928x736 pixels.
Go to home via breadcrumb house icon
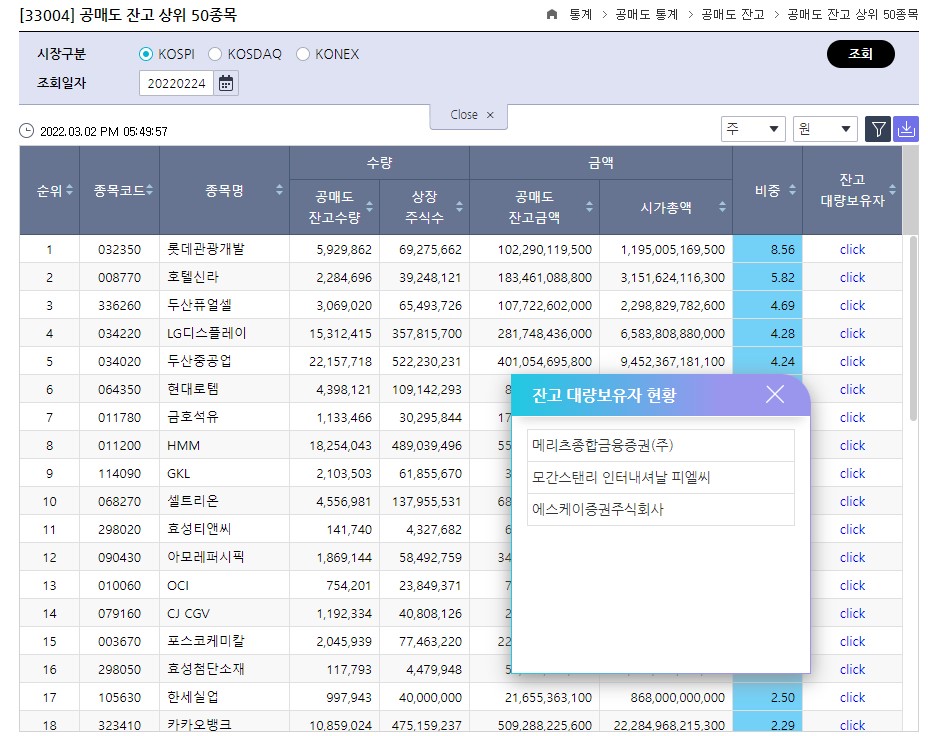point(552,14)
